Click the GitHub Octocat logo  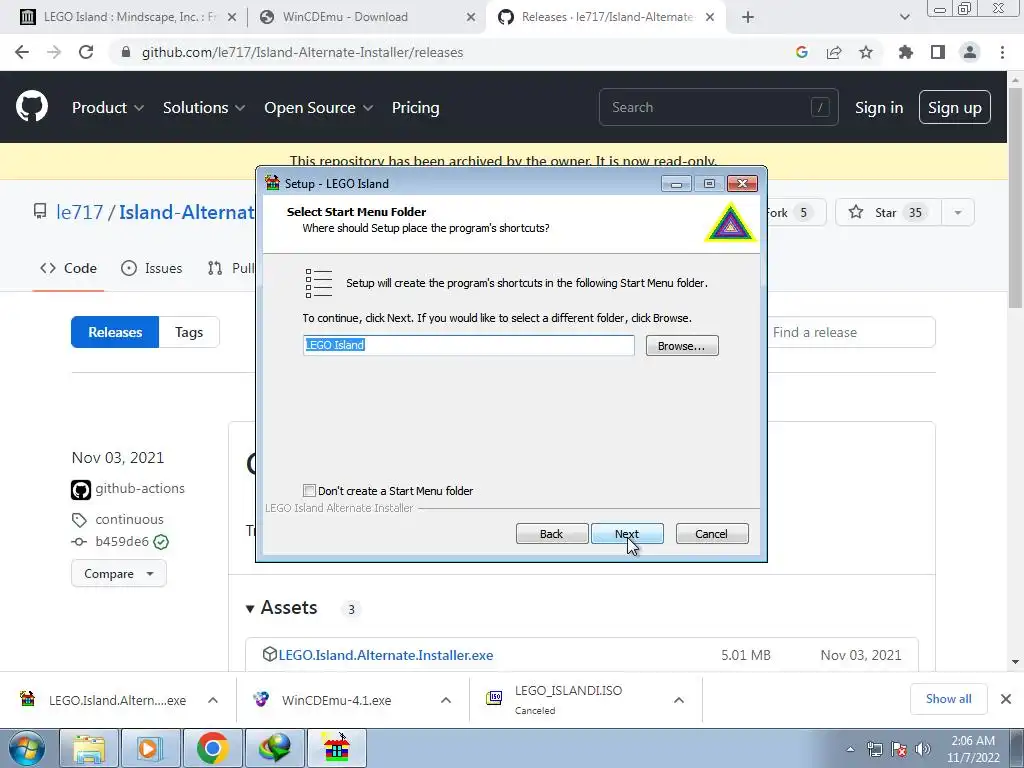(x=32, y=107)
